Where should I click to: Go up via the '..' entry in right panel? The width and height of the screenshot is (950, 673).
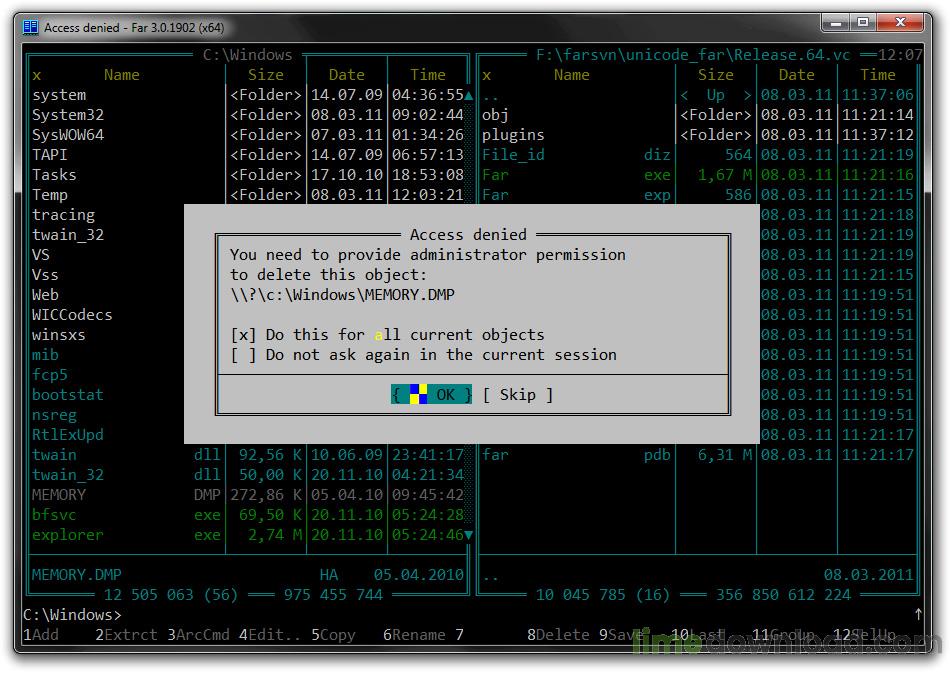pyautogui.click(x=490, y=95)
